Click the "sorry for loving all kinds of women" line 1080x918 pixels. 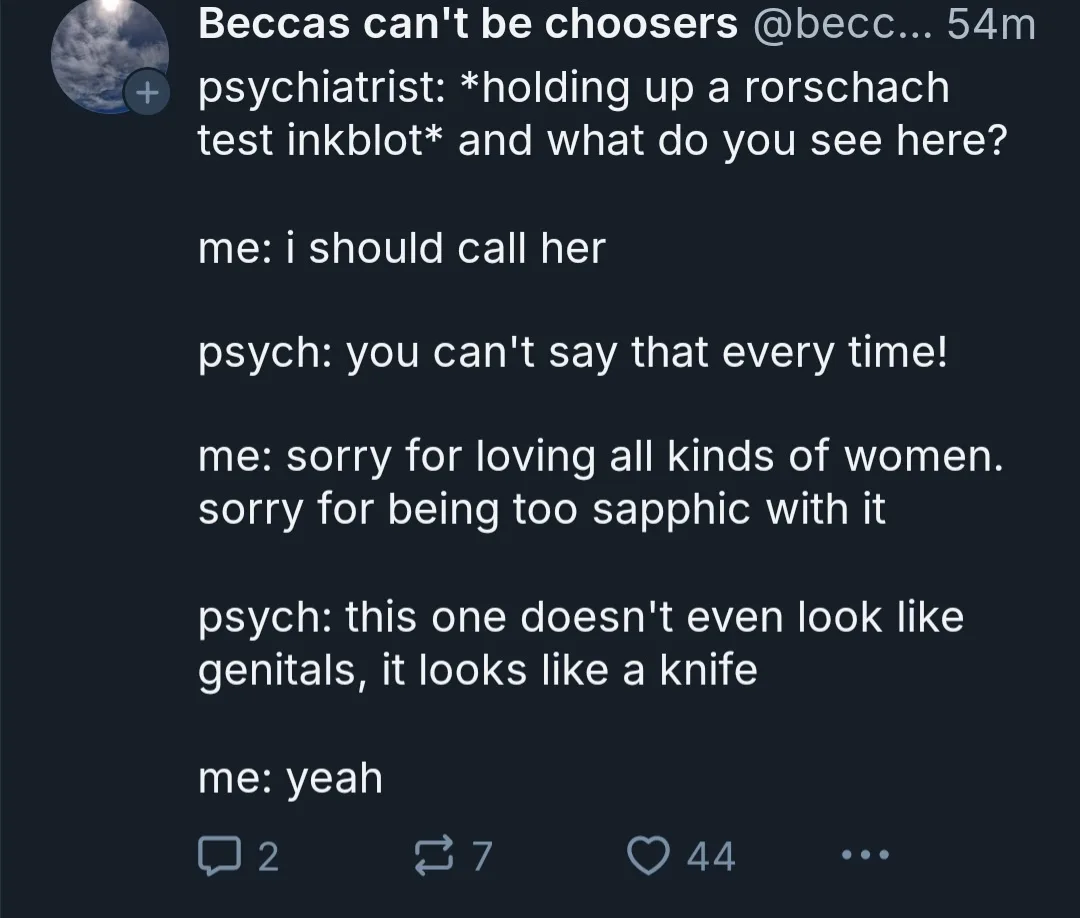pos(601,457)
